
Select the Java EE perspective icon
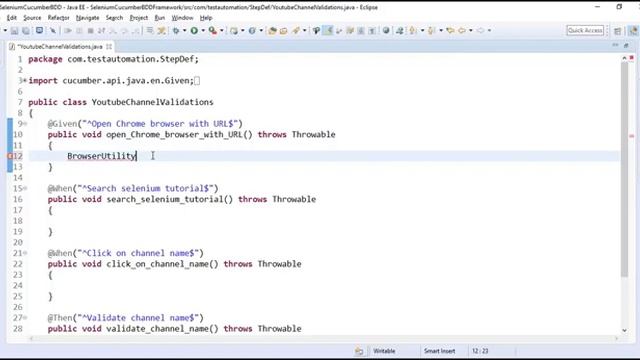(633, 31)
